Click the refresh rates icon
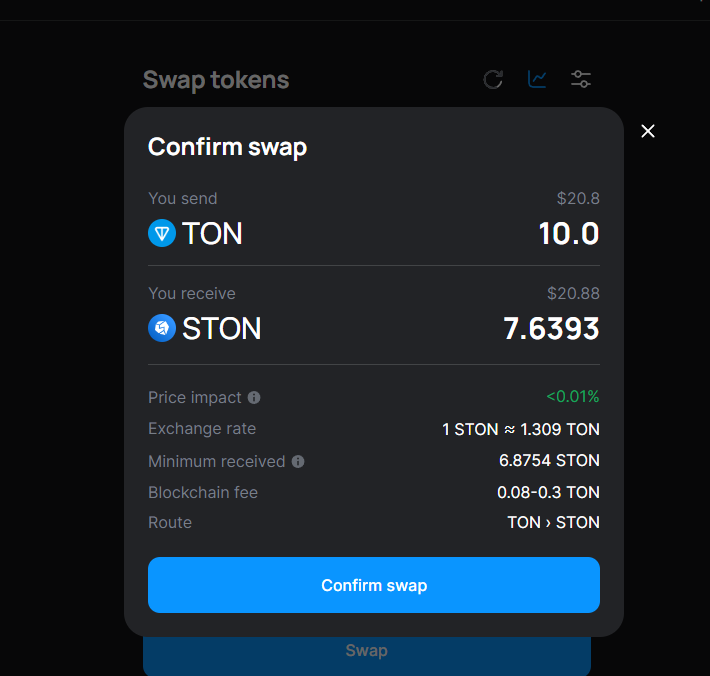Image resolution: width=710 pixels, height=676 pixels. (493, 79)
